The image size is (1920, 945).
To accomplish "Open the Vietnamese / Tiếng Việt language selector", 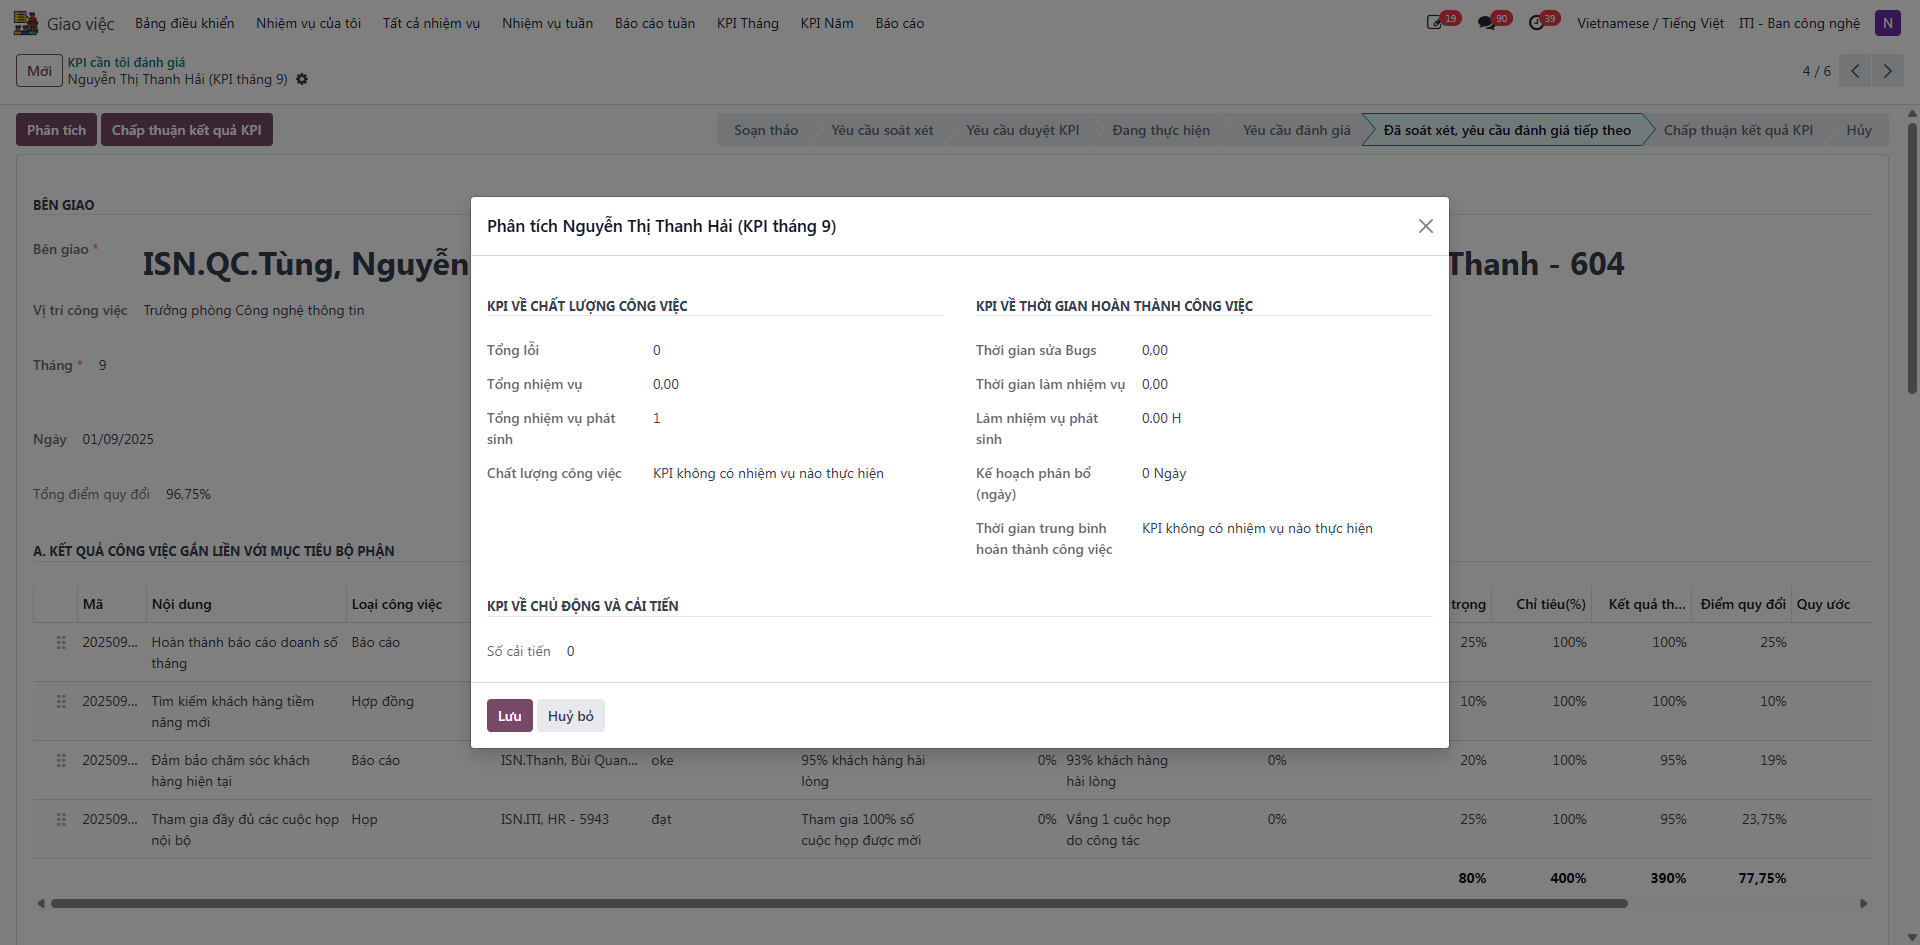I will click(x=1650, y=23).
